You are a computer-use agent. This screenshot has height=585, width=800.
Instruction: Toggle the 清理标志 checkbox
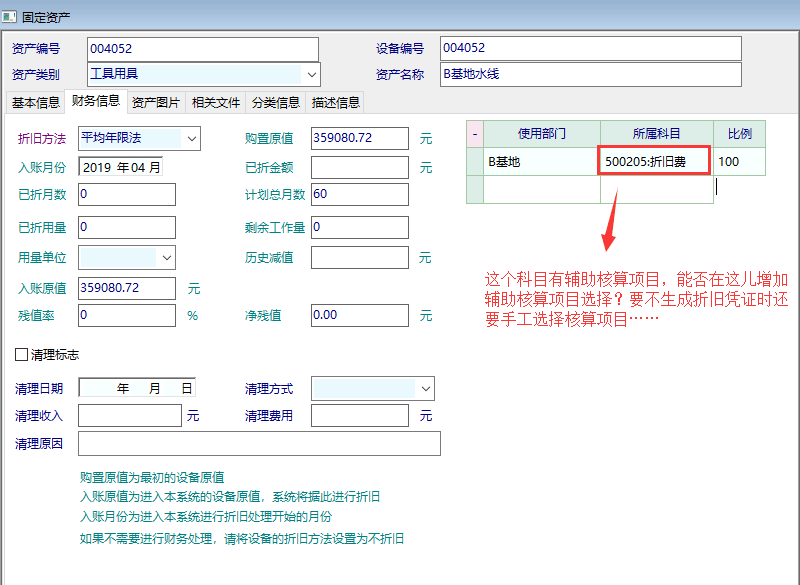(x=22, y=355)
